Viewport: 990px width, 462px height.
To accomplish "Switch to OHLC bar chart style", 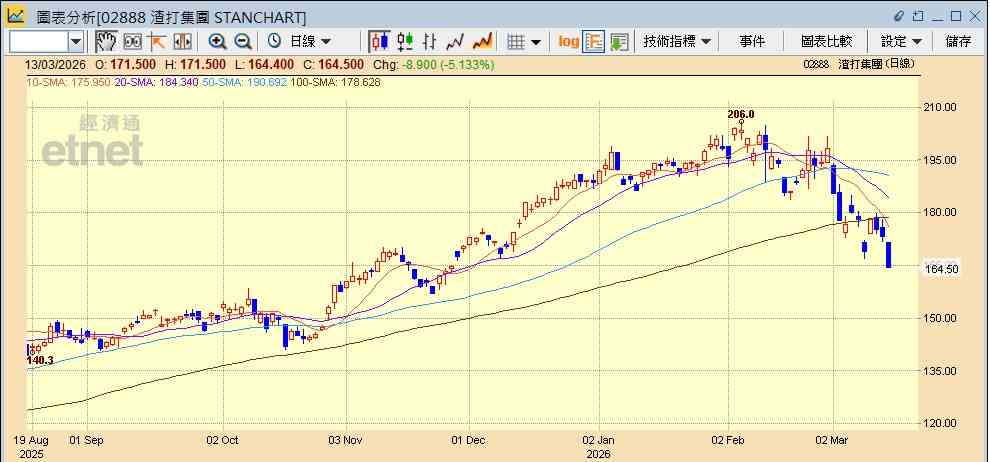I will click(x=429, y=42).
